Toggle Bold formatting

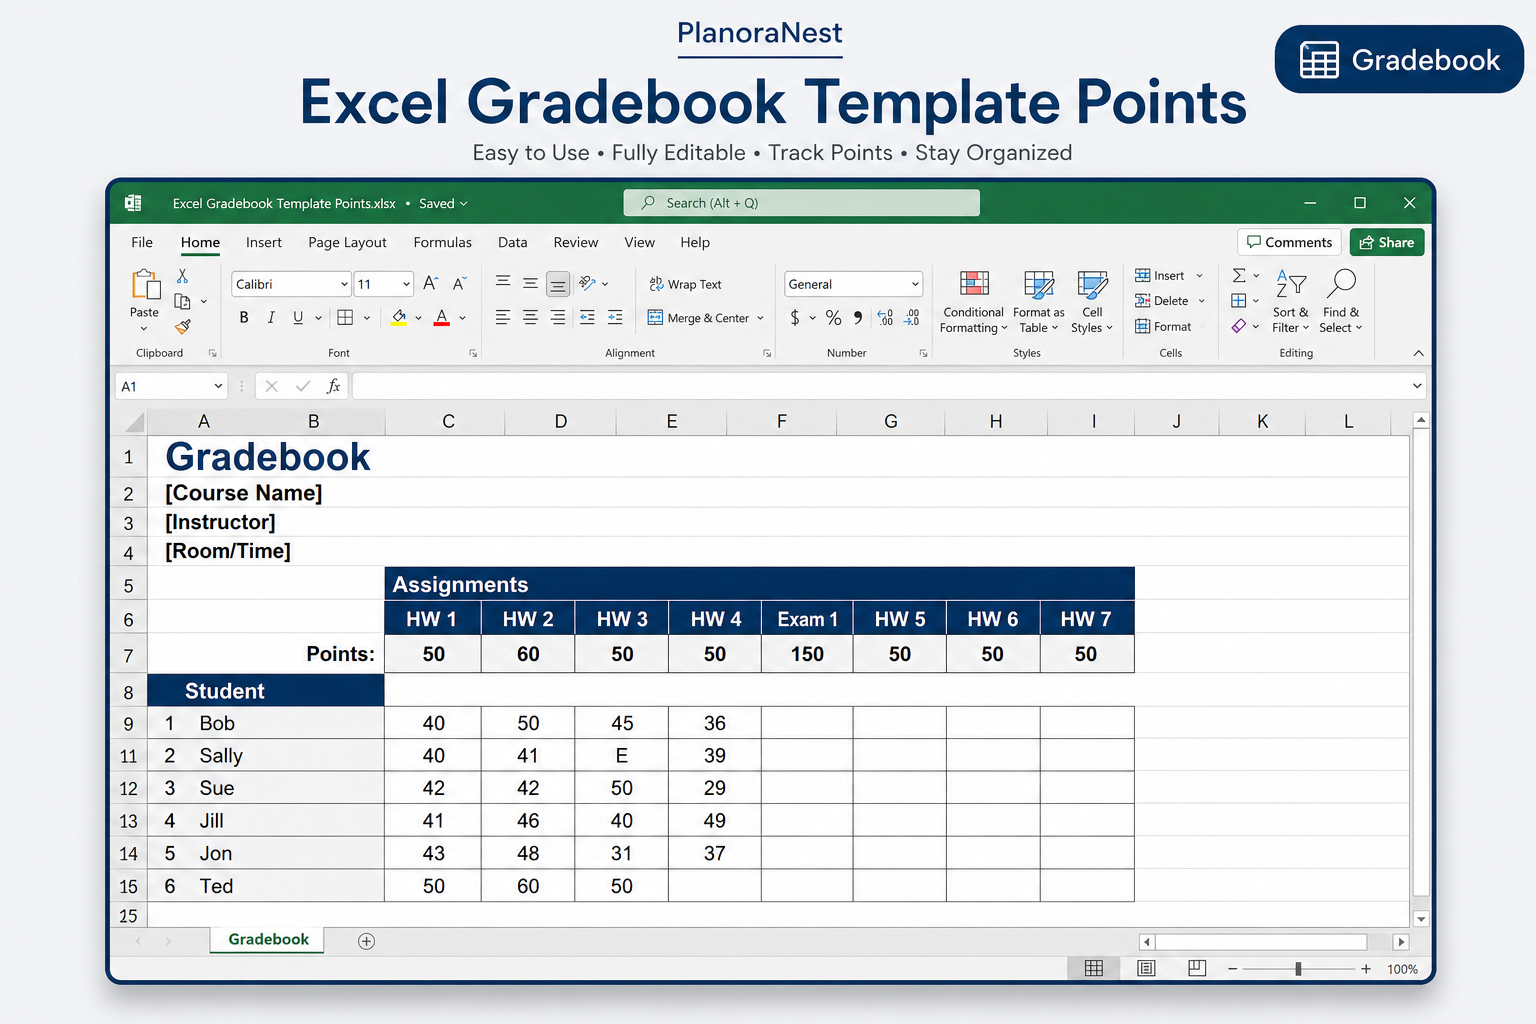244,318
